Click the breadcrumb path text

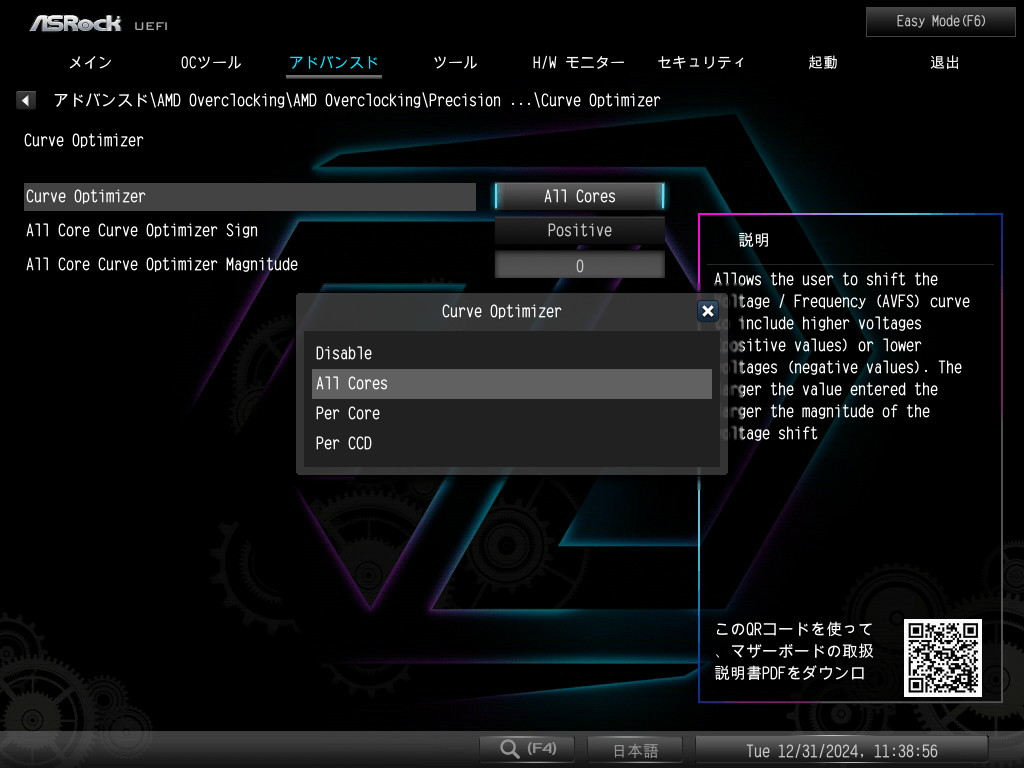pyautogui.click(x=357, y=100)
